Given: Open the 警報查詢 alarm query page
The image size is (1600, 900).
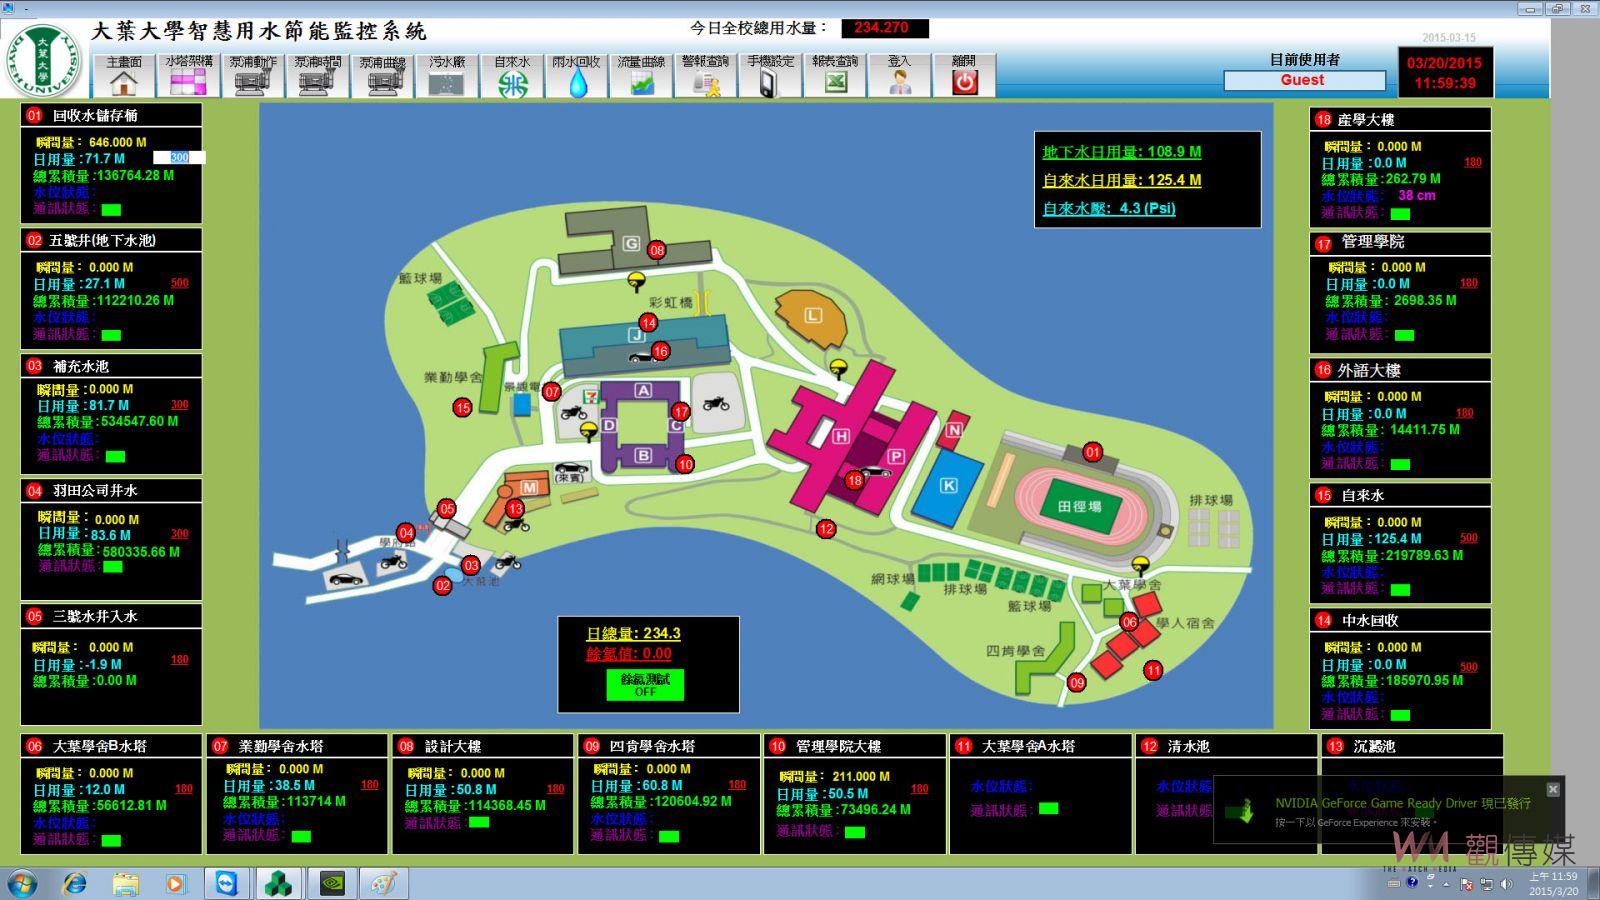Looking at the screenshot, I should (706, 75).
